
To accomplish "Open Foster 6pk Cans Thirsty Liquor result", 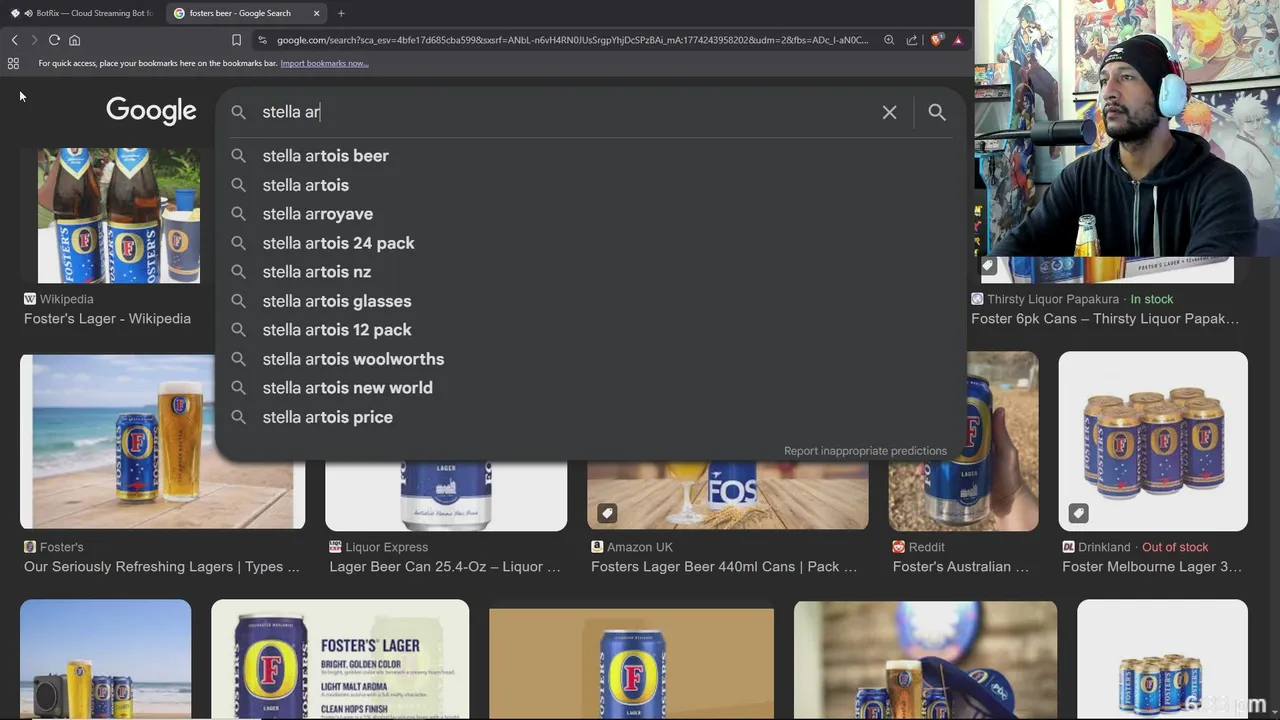I will (1105, 319).
